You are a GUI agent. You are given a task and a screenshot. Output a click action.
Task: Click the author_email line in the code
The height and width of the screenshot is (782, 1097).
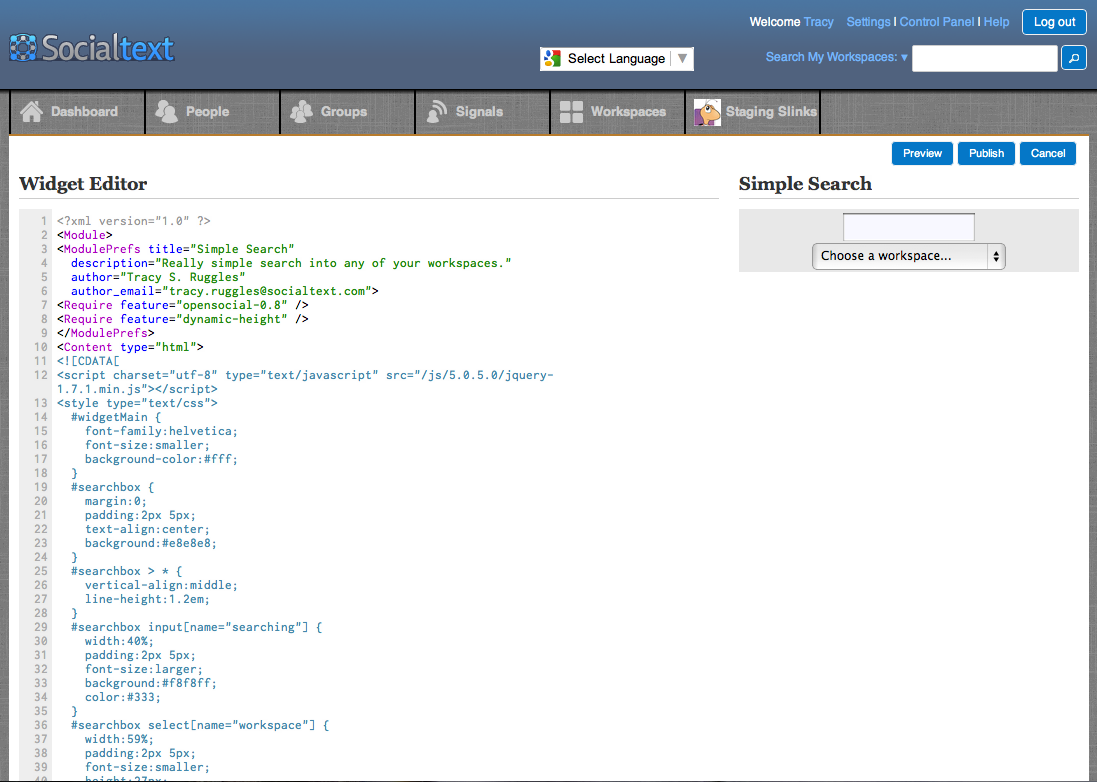(x=225, y=291)
